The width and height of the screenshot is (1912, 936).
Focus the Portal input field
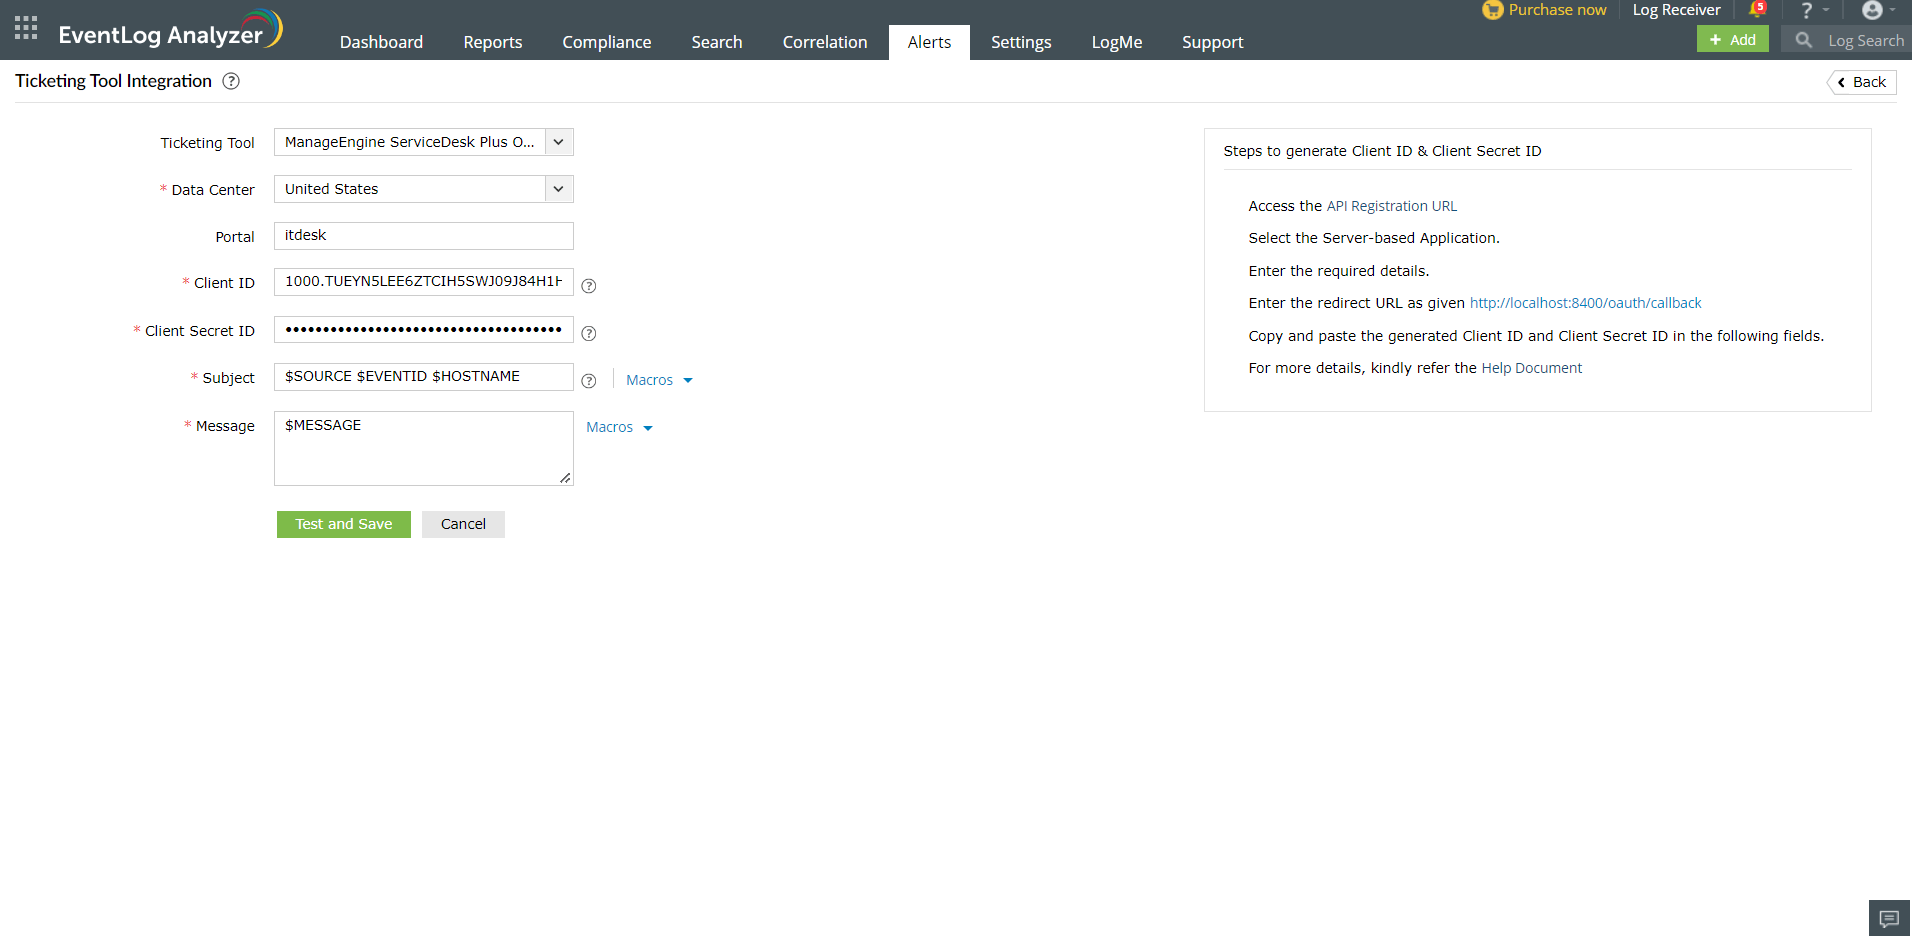point(424,236)
